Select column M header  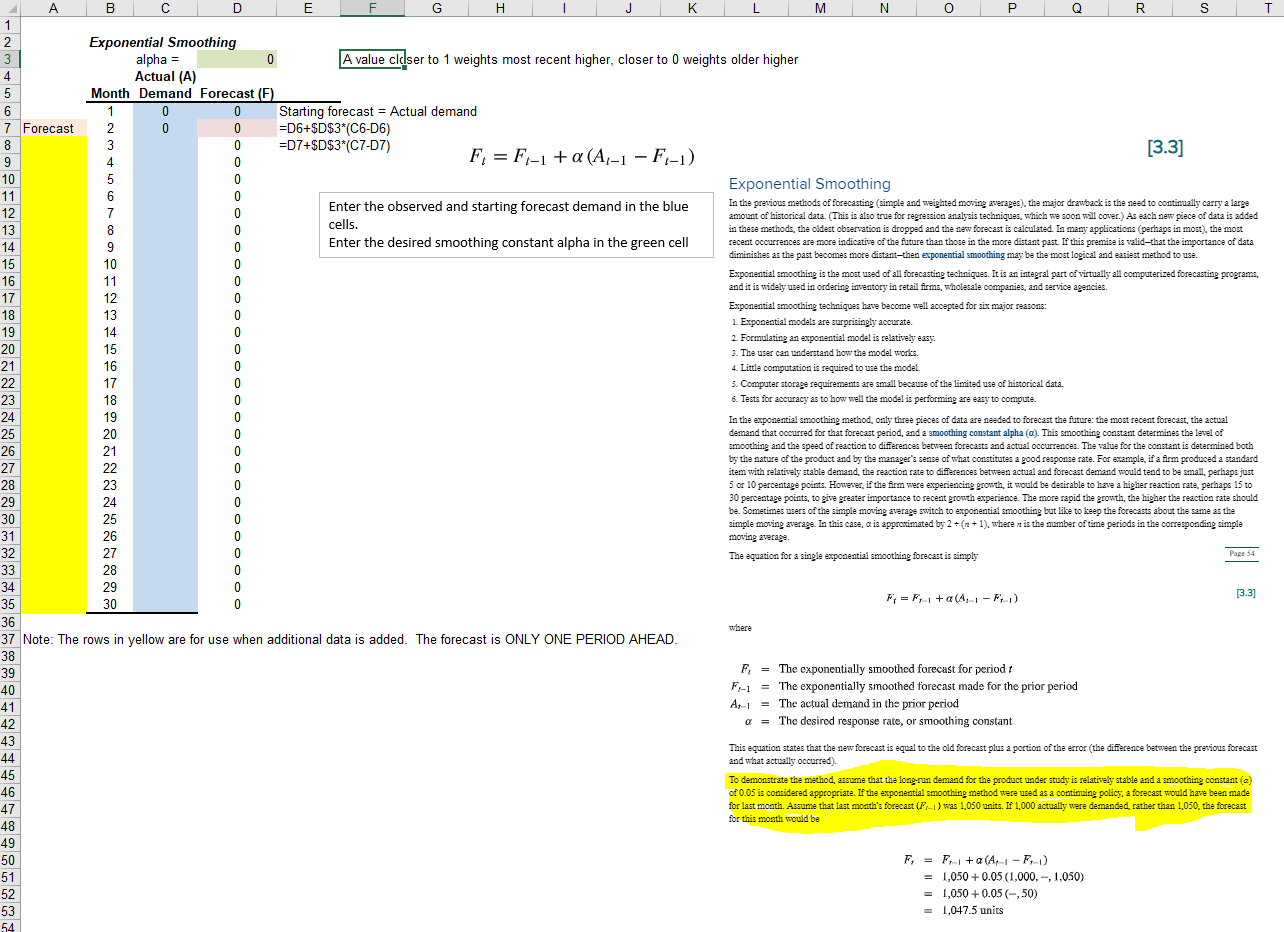pos(820,8)
